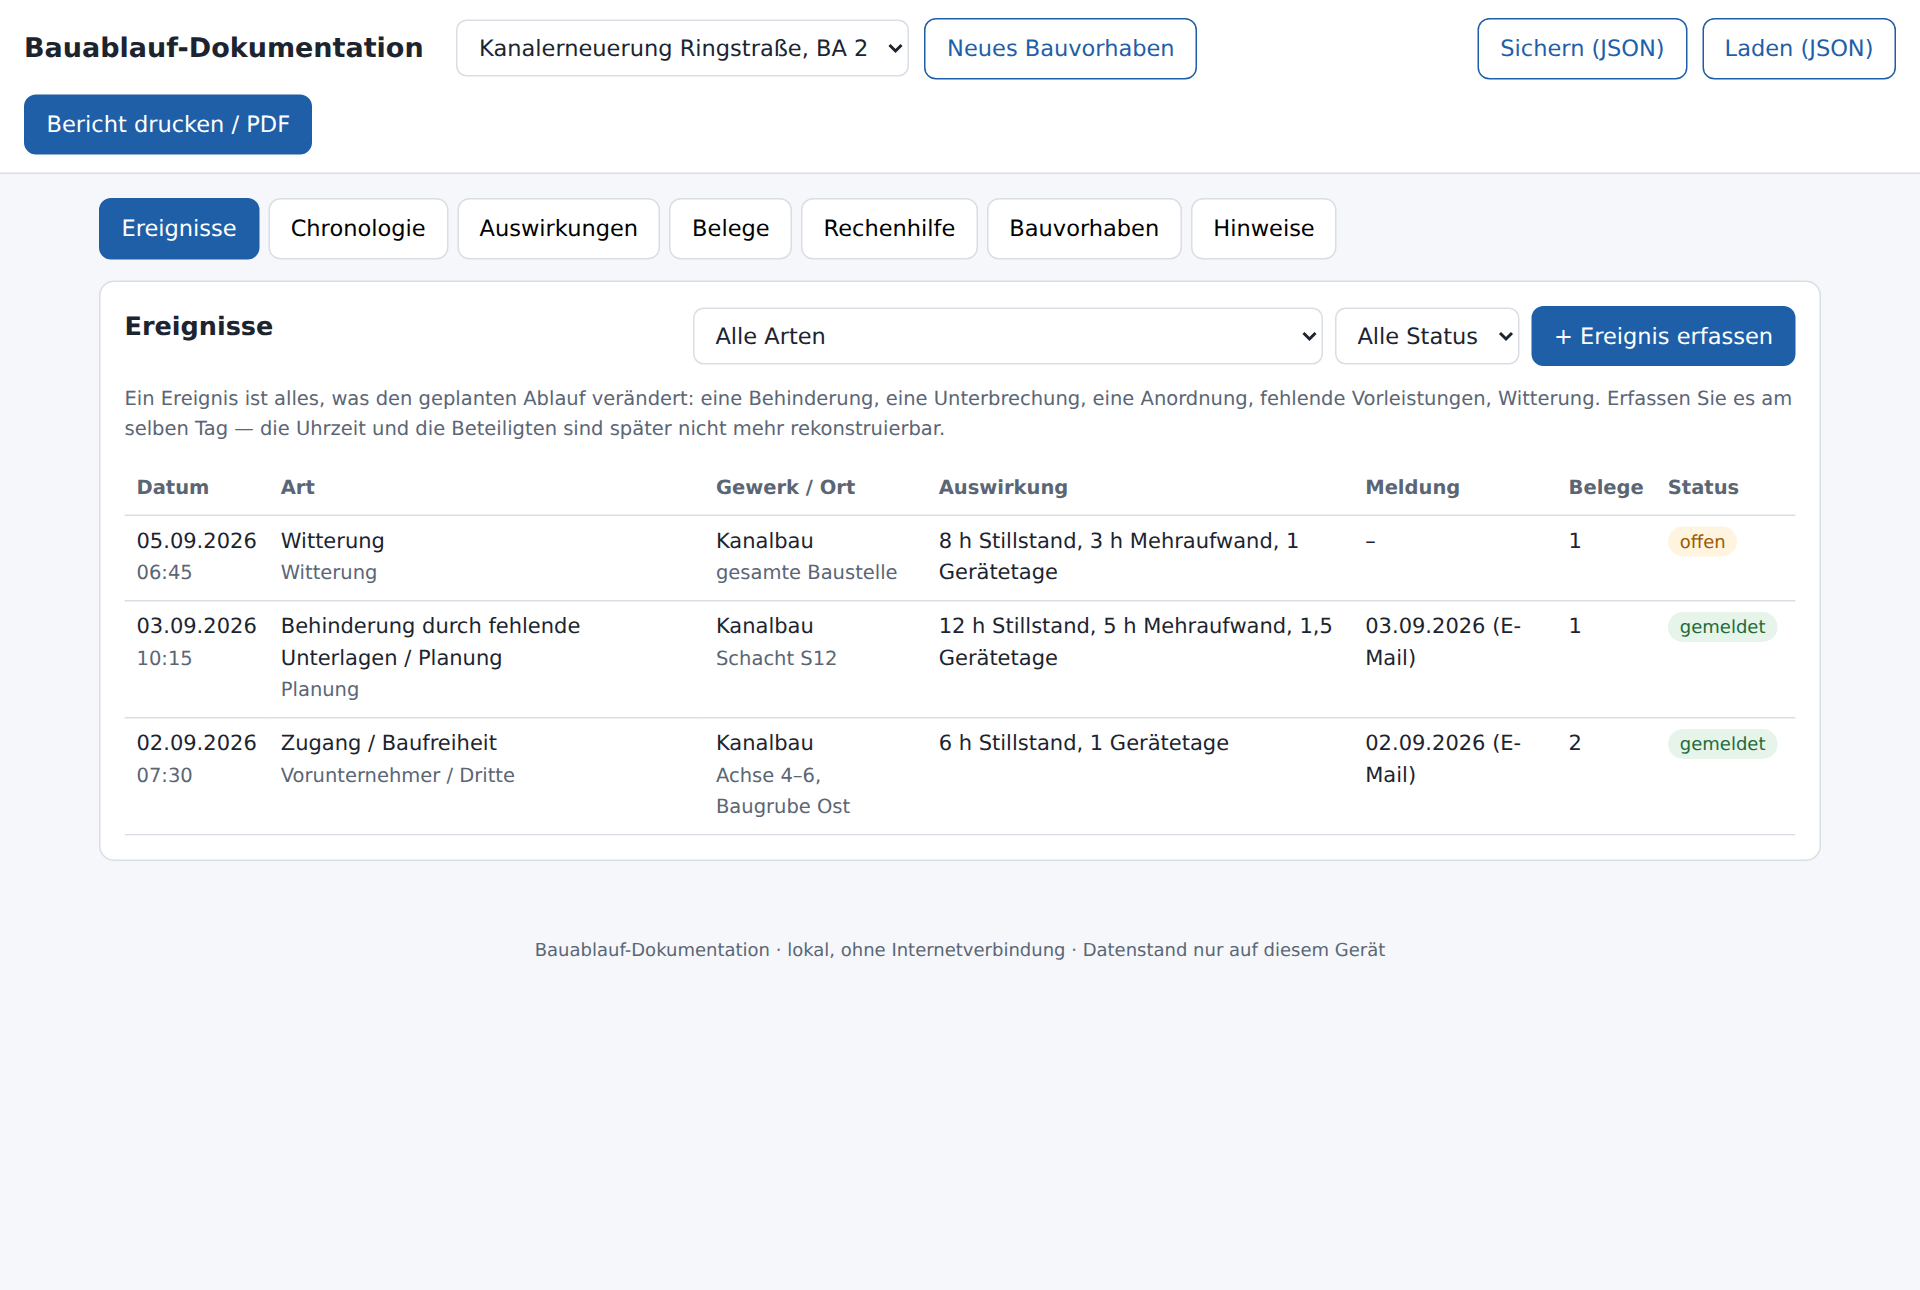Switch to the Chronologie tab
Screen dimensions: 1920x1290
pyautogui.click(x=358, y=228)
